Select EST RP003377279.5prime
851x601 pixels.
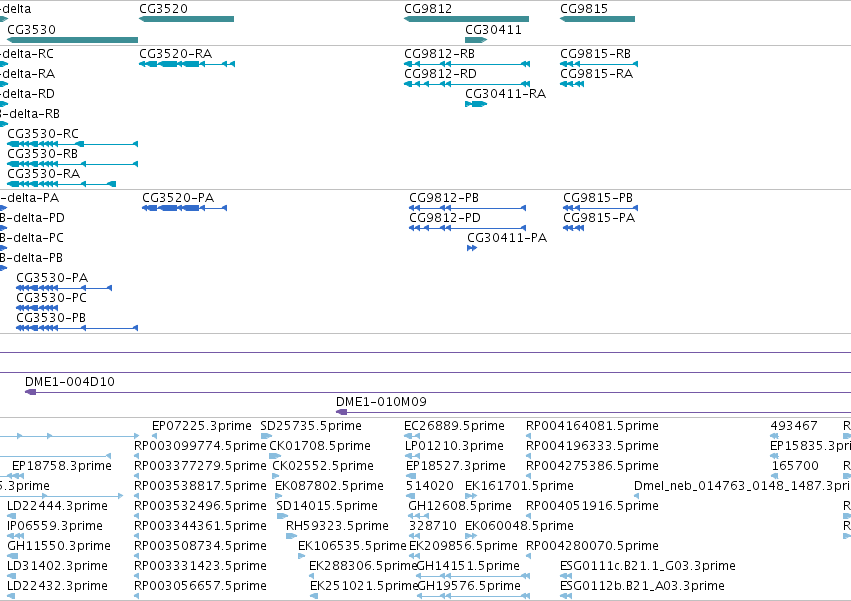coord(200,466)
